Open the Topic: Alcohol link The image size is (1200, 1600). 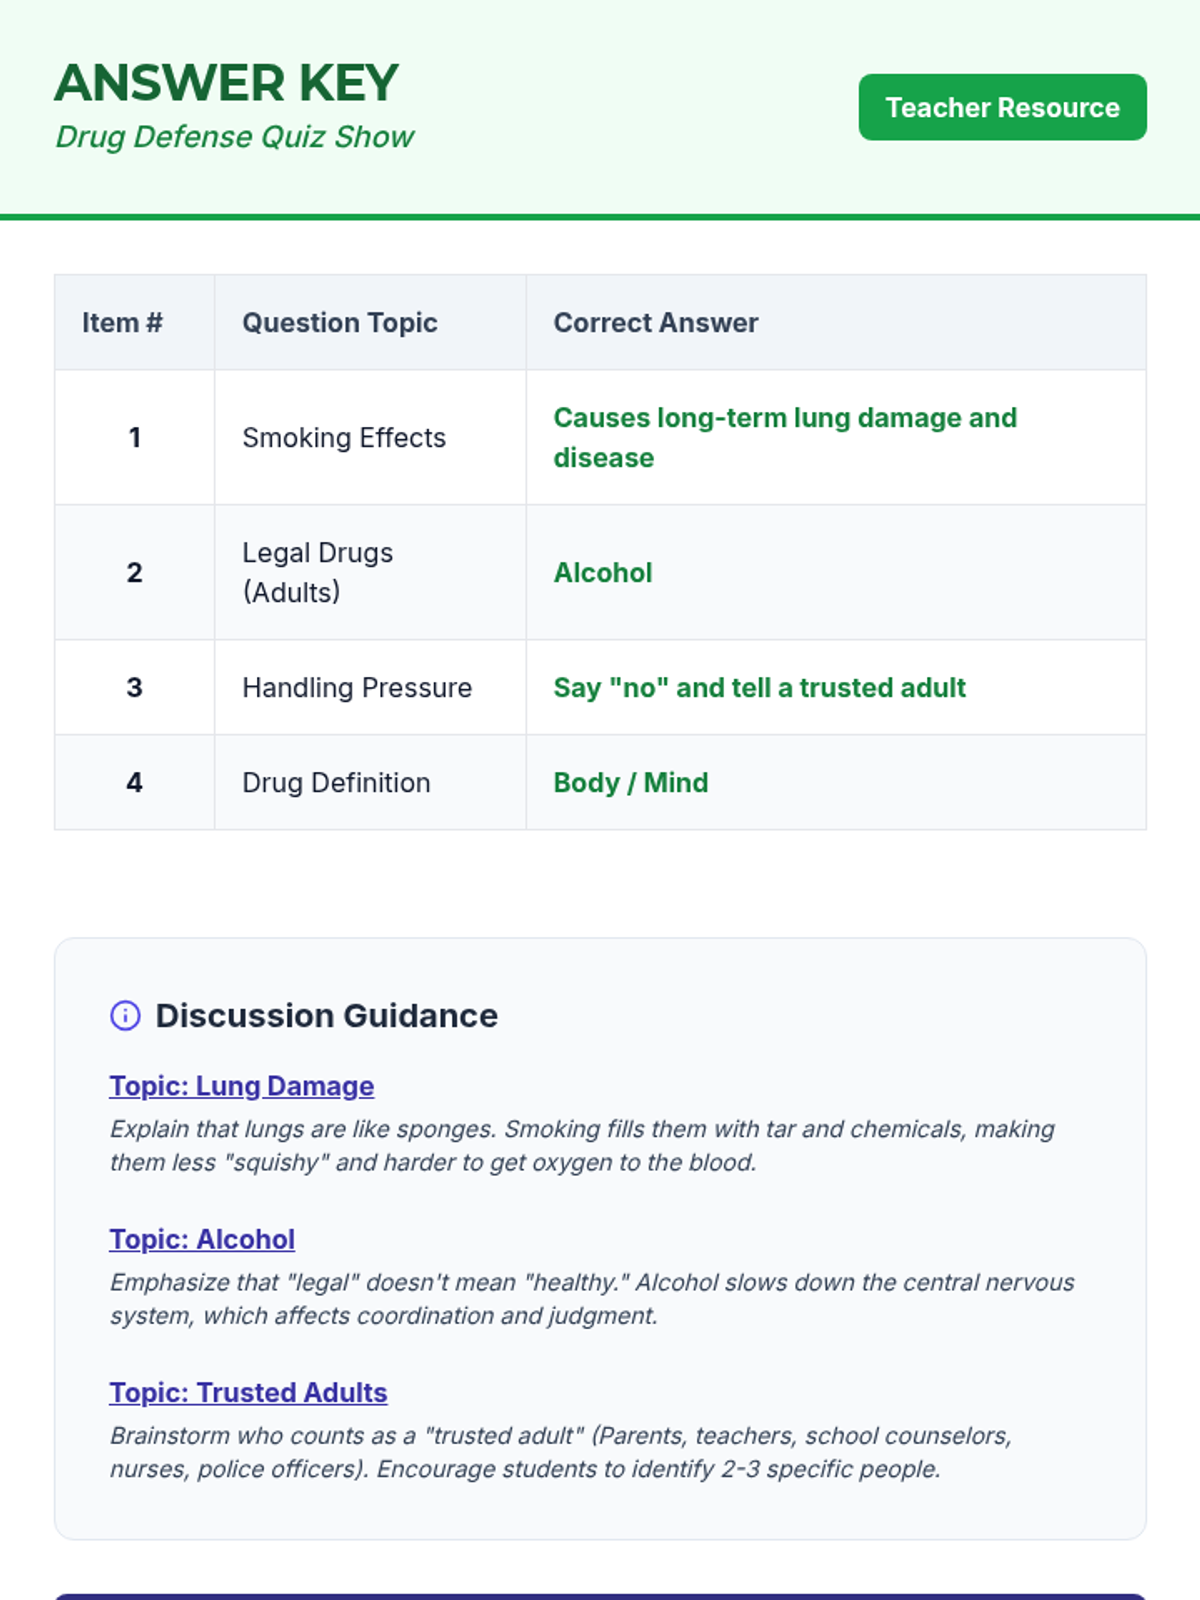click(202, 1239)
